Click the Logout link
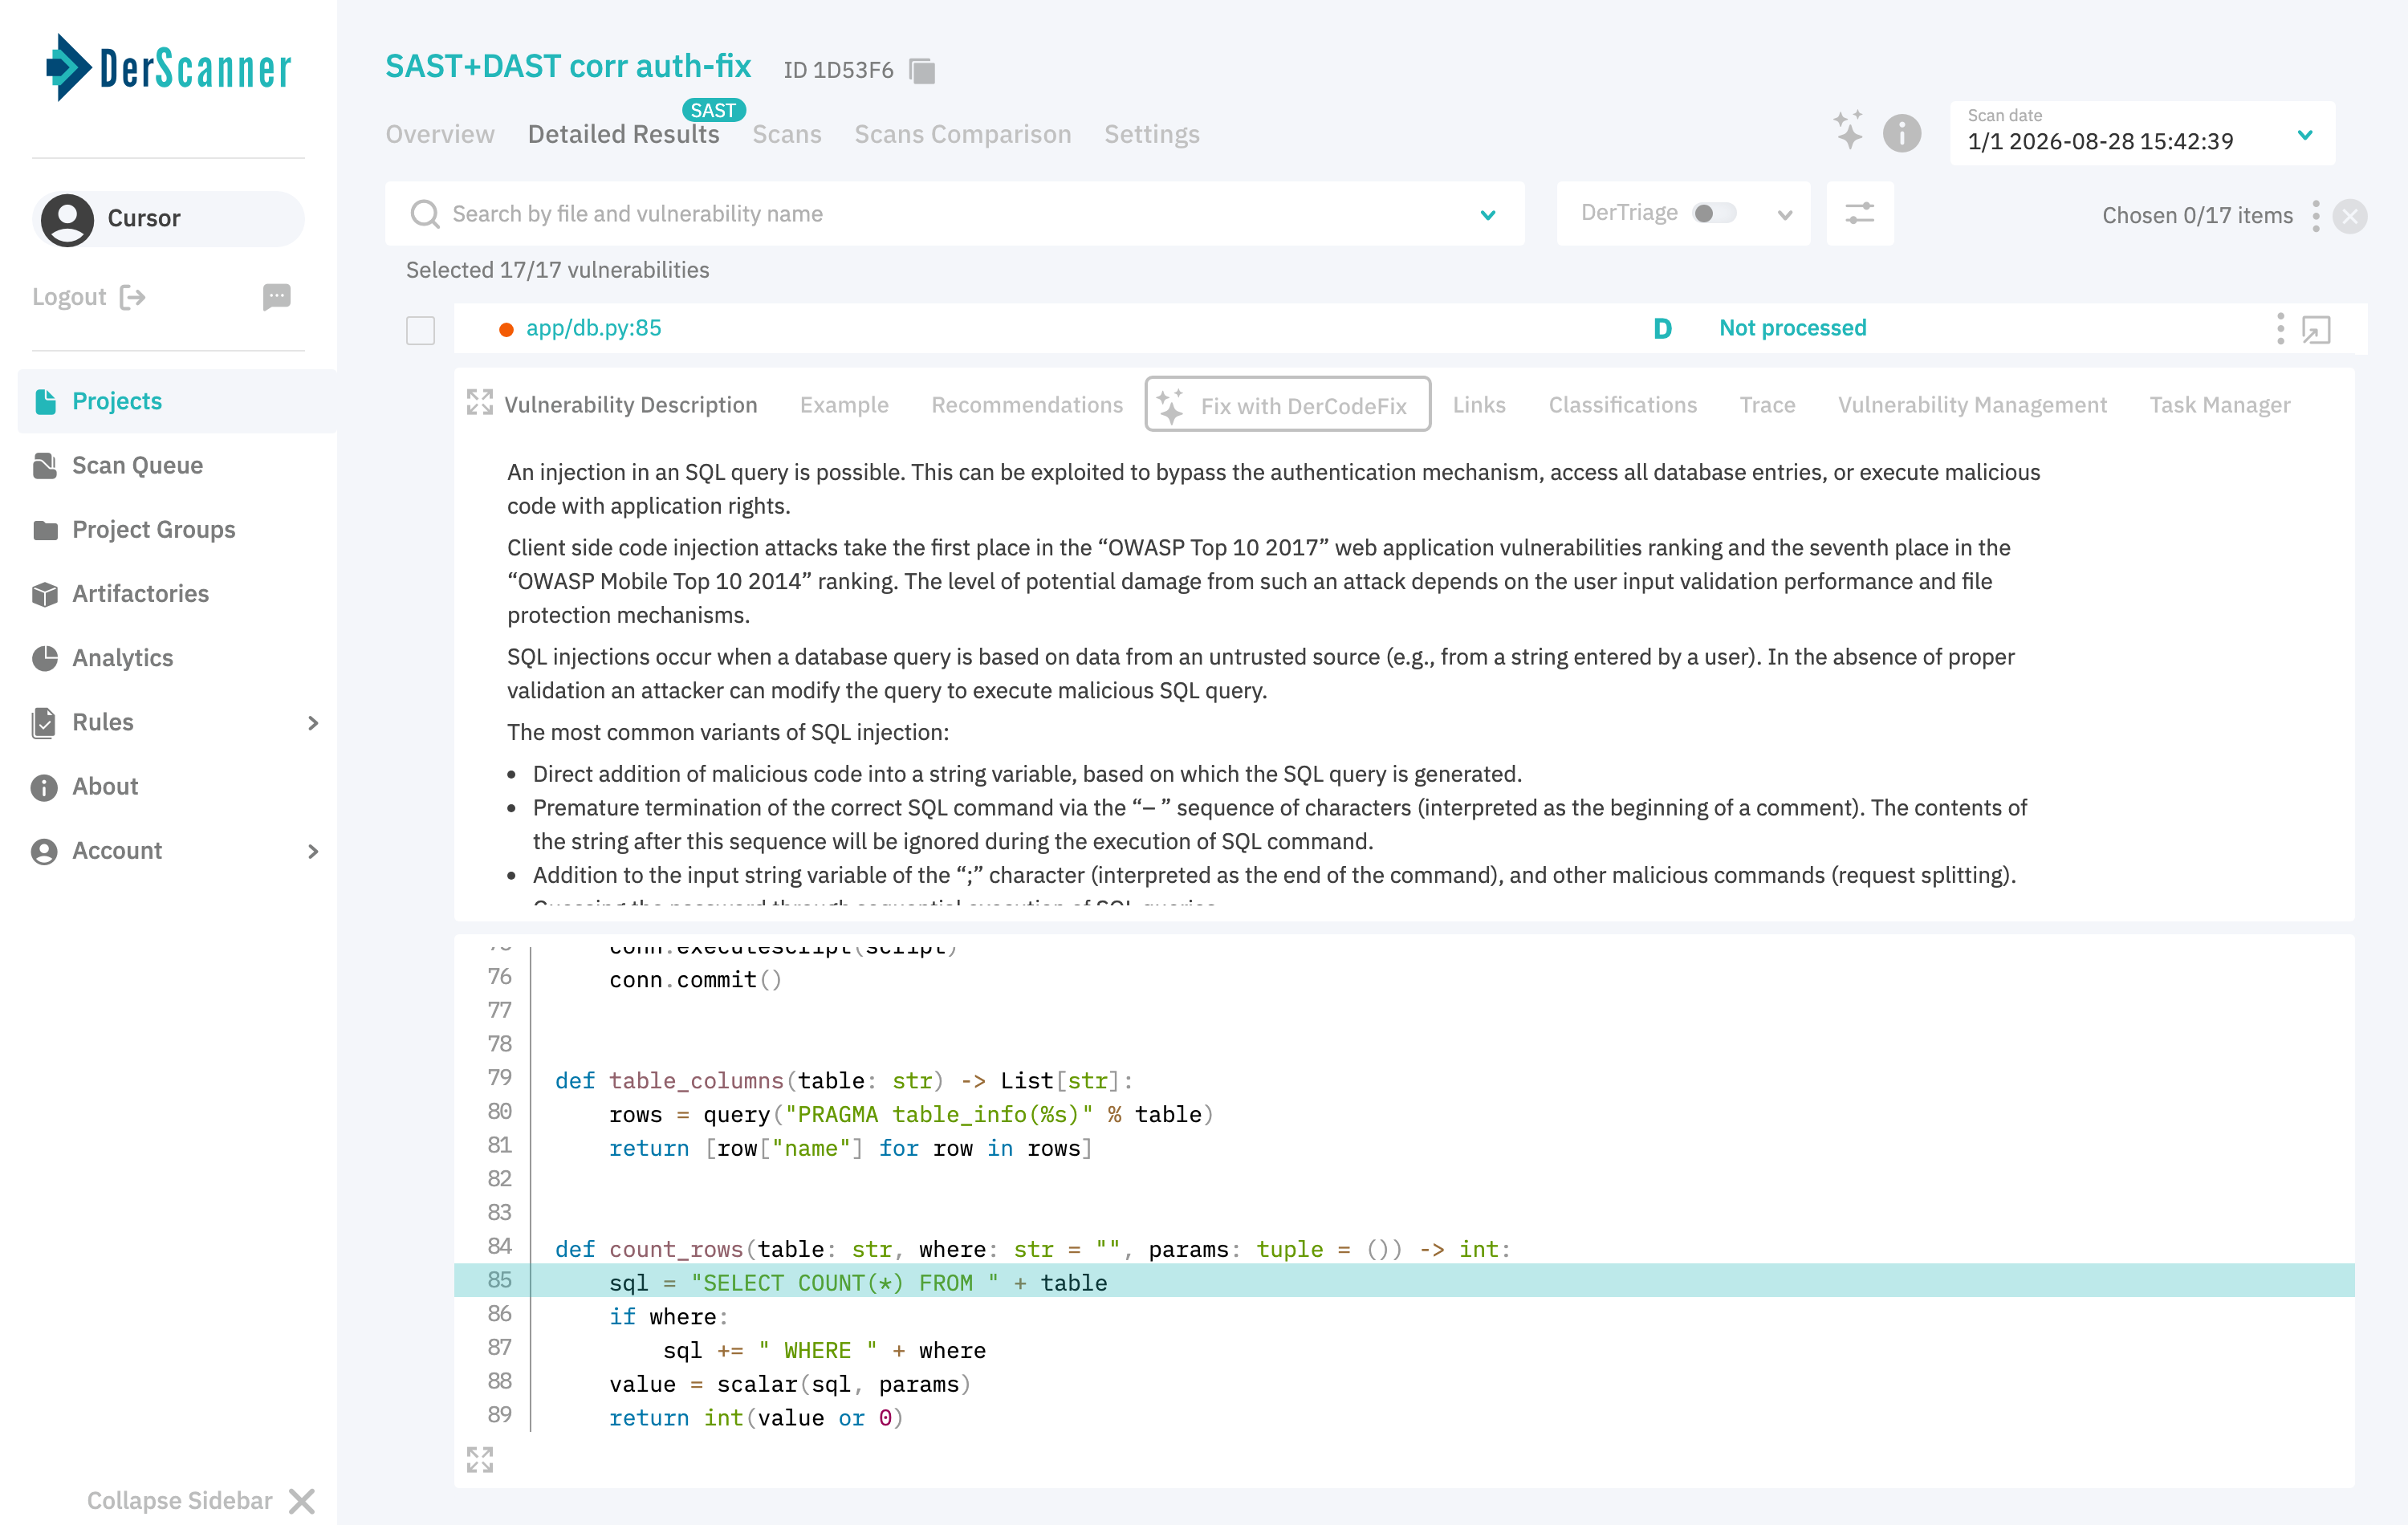 coord(69,297)
